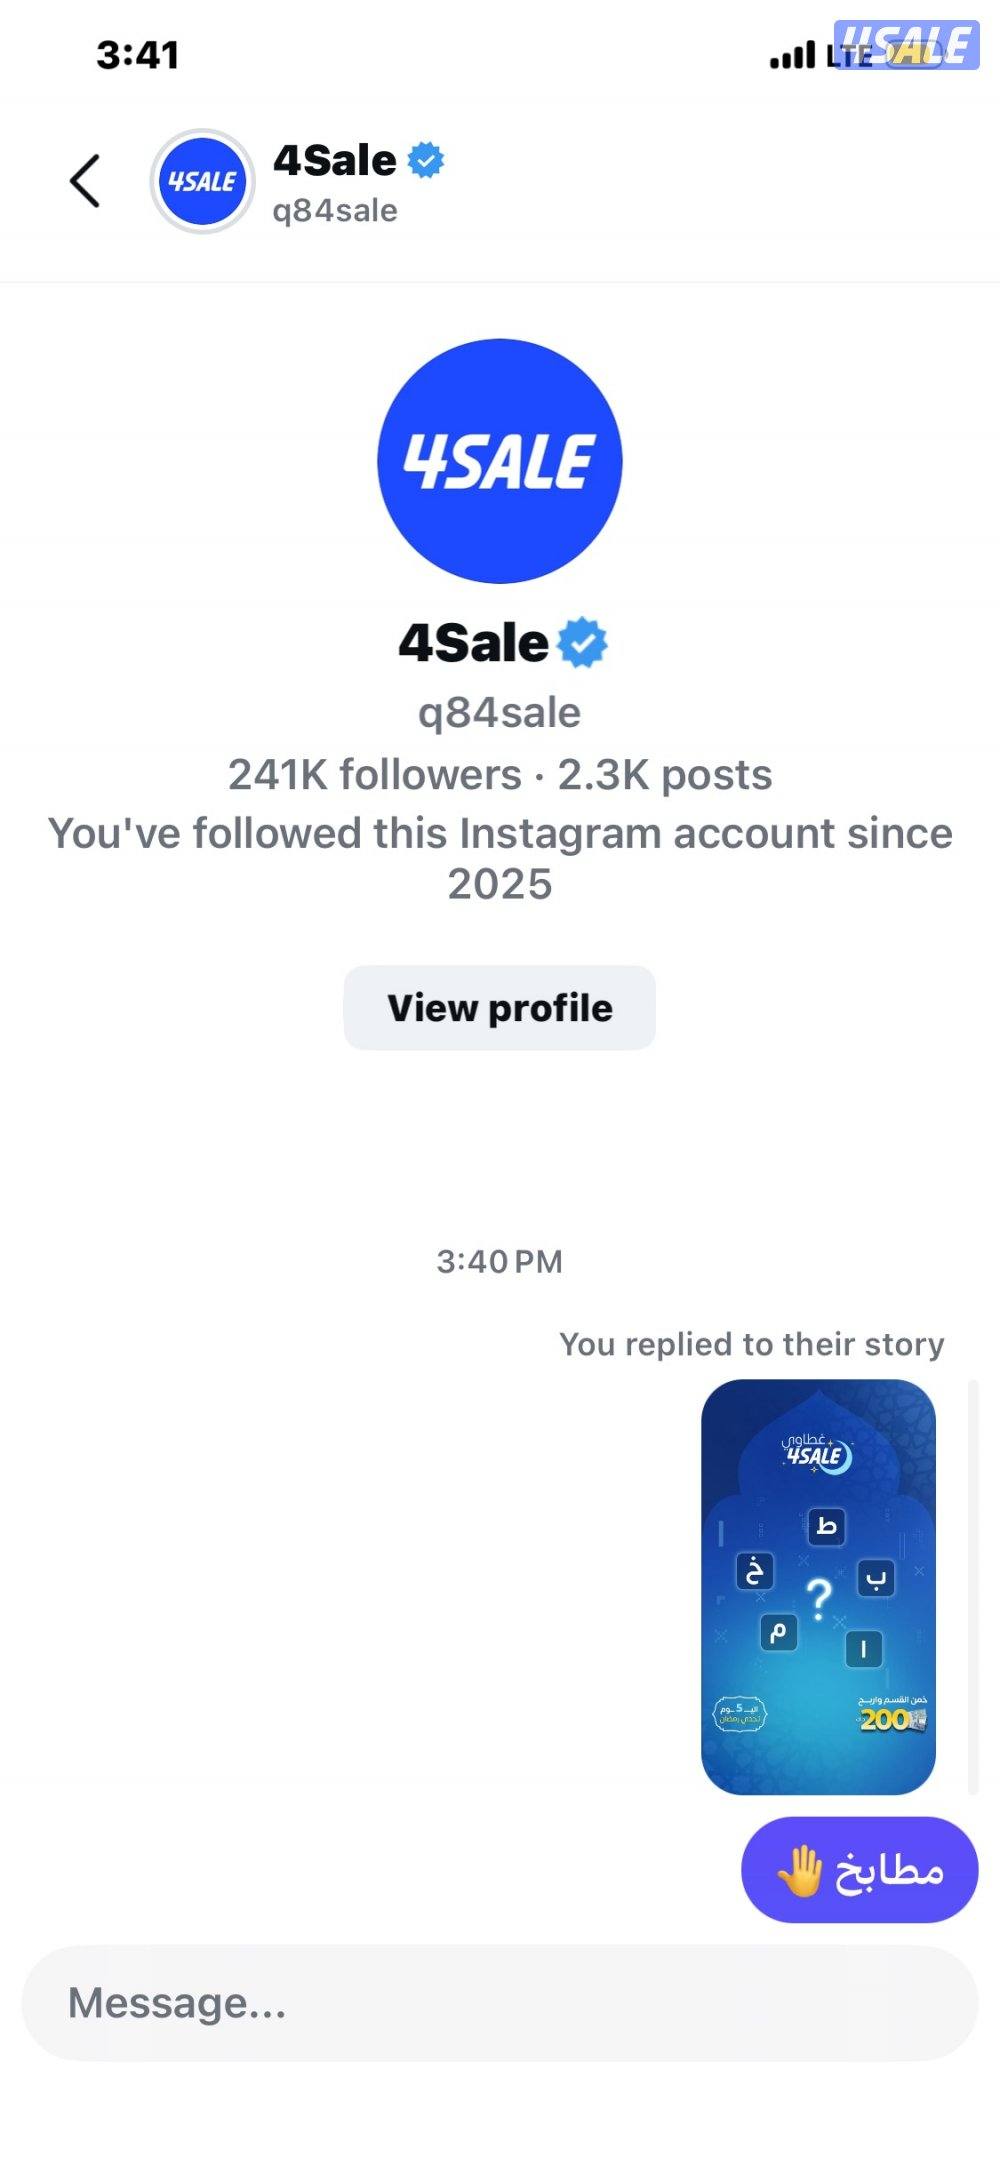Tap the purple مطابخ message bubble
Viewport: 1000px width, 2165px height.
coord(859,1870)
